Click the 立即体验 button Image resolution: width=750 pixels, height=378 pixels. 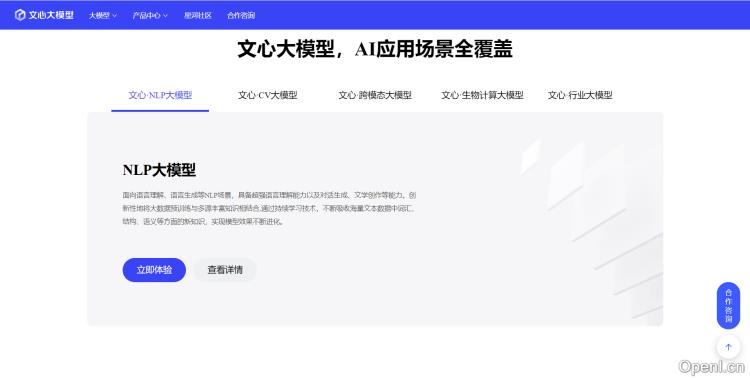pos(154,270)
